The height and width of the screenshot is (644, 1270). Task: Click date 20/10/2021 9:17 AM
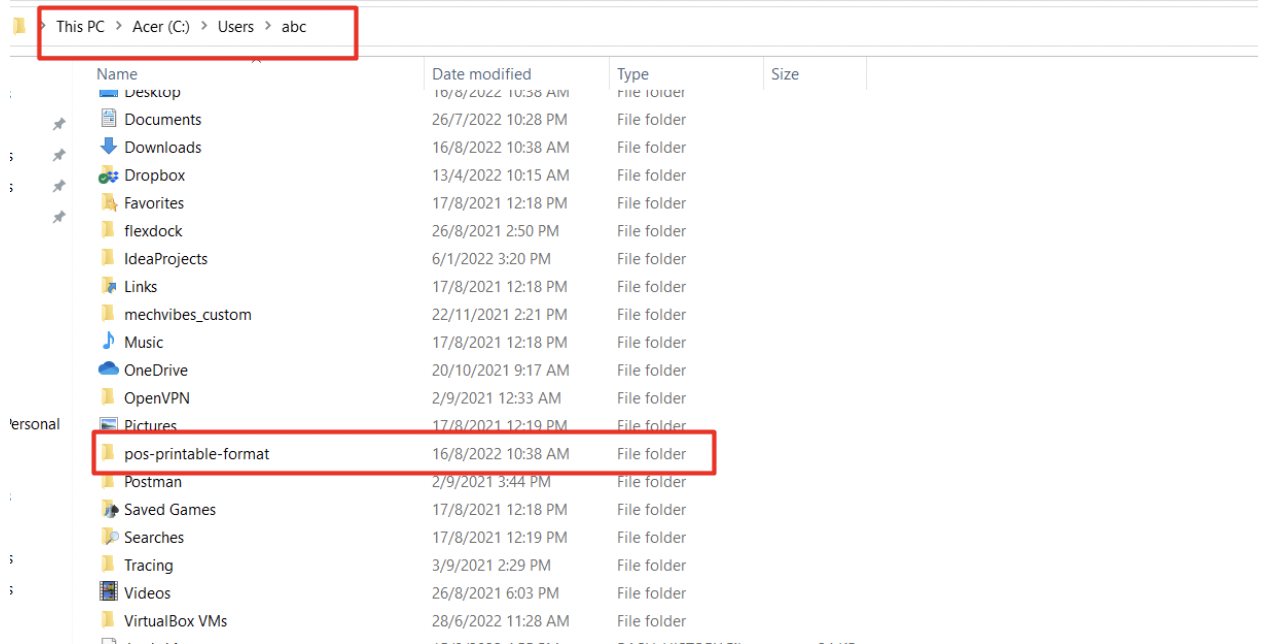tap(500, 370)
